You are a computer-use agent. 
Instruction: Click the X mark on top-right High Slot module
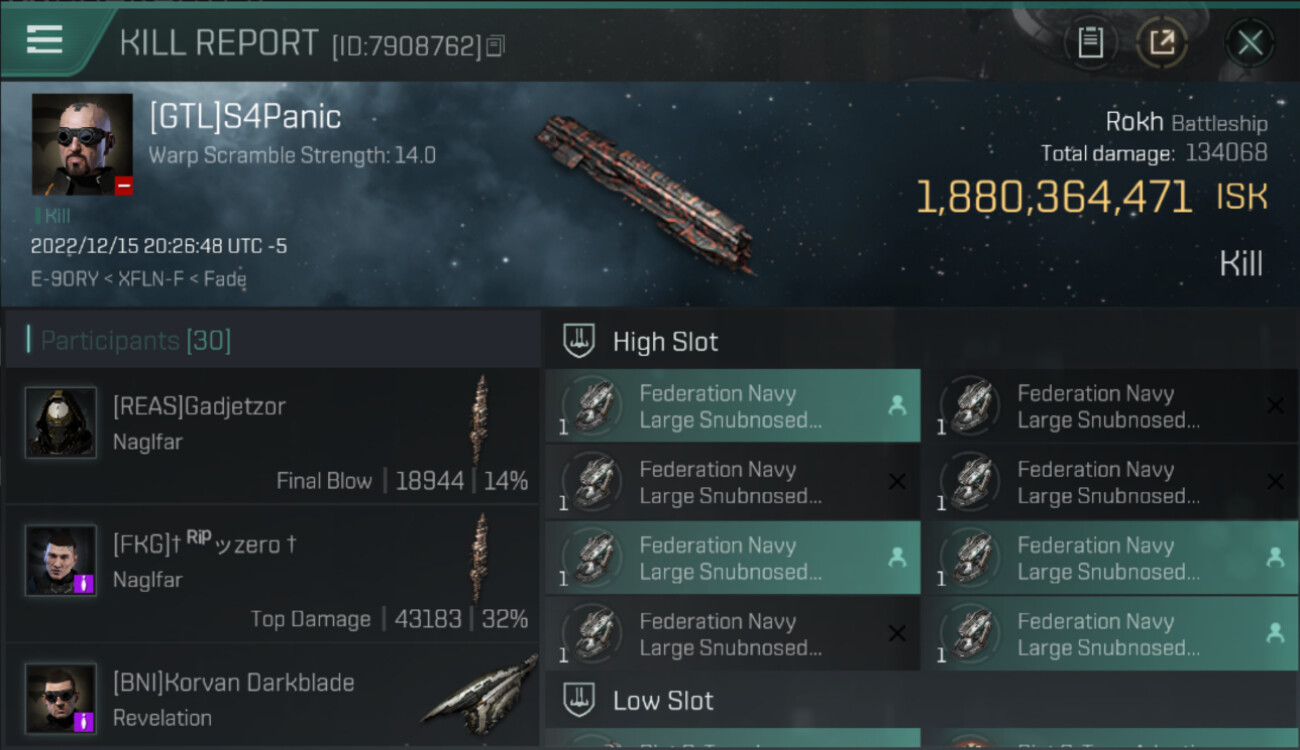(1275, 405)
